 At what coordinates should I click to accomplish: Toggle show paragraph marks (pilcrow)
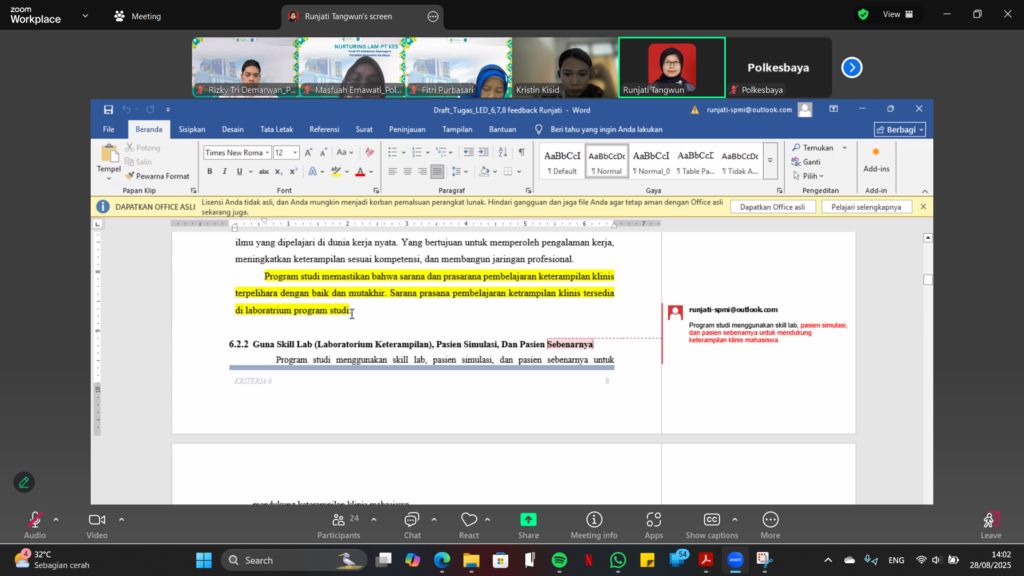(521, 152)
